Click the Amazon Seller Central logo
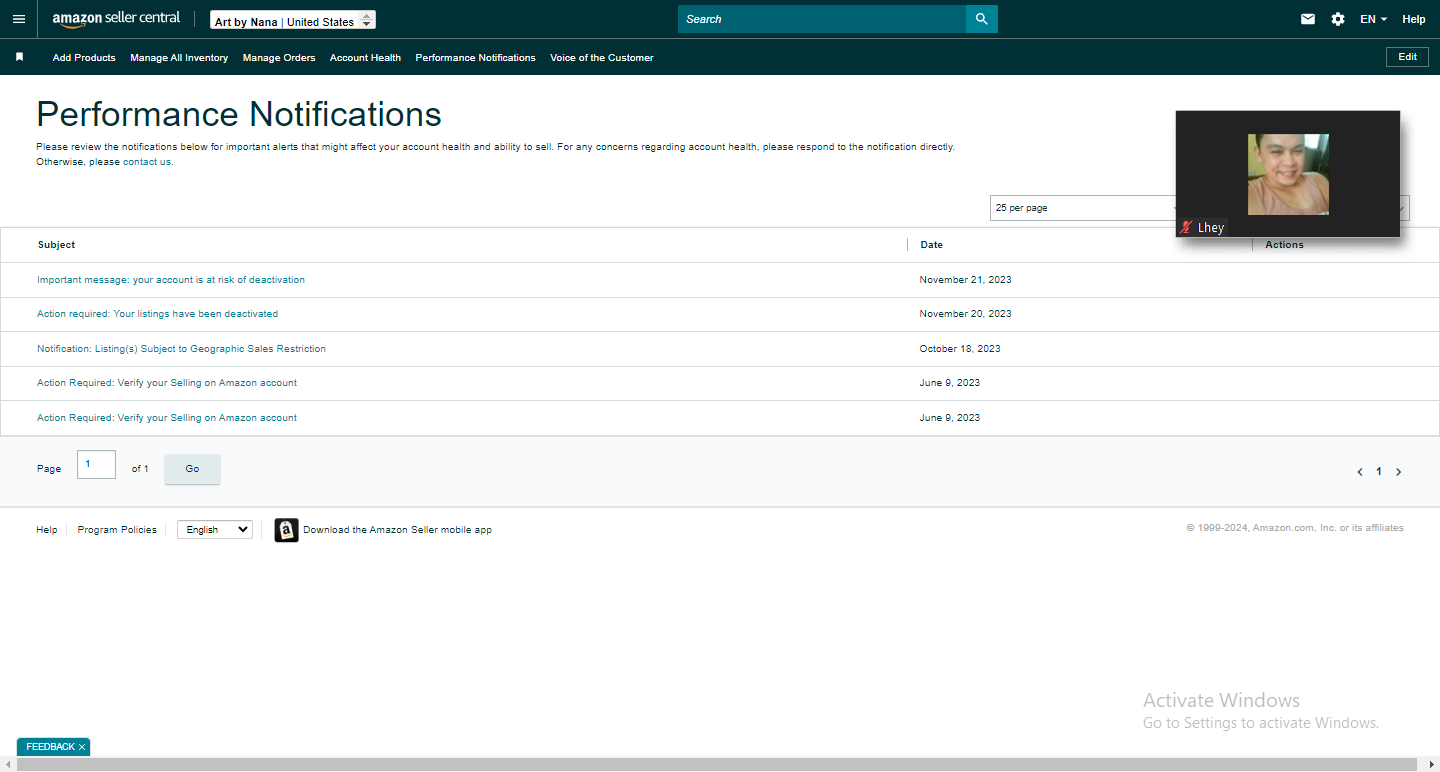The image size is (1440, 772). tap(116, 19)
